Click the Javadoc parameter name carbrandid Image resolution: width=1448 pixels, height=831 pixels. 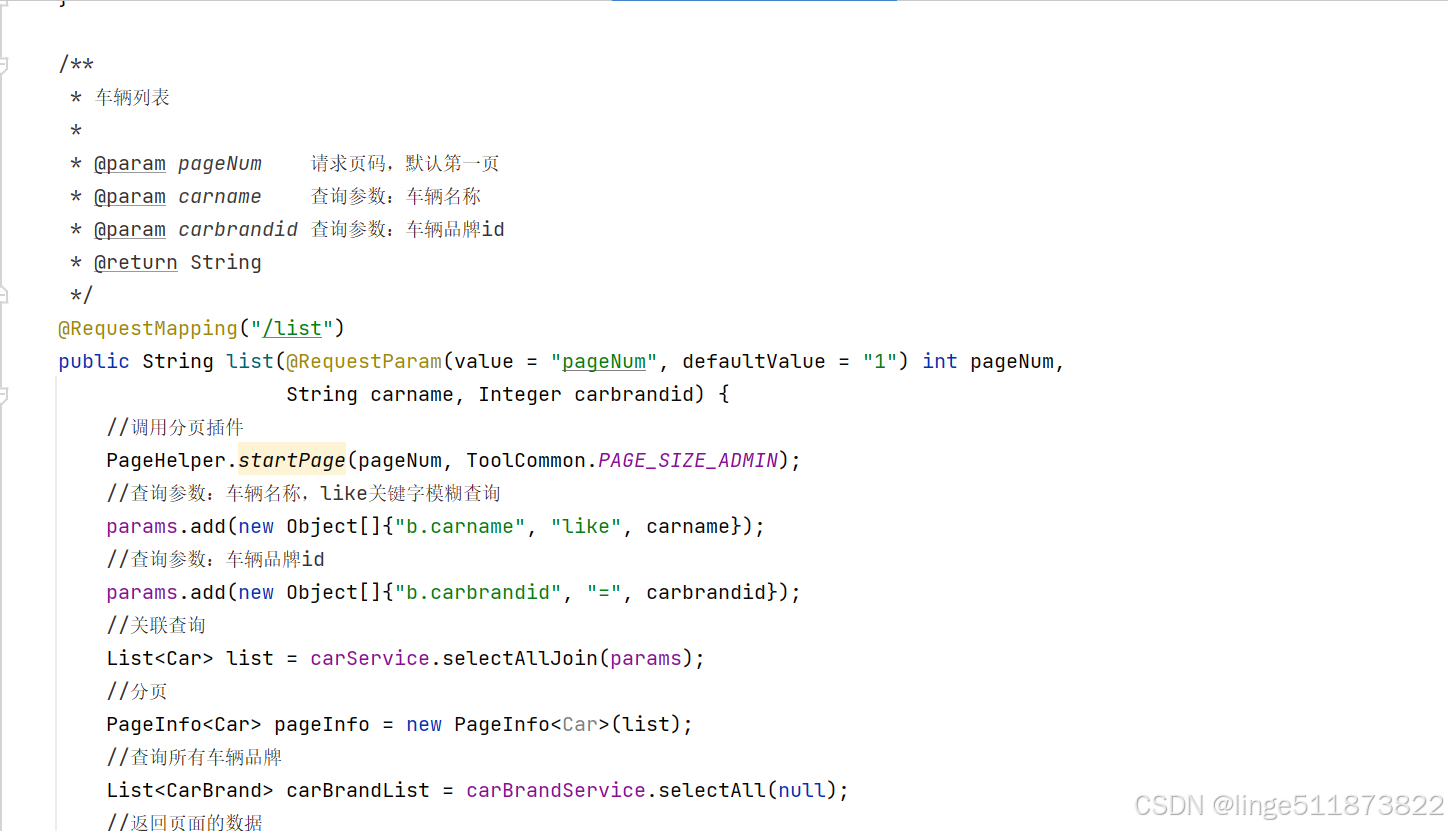coord(238,230)
